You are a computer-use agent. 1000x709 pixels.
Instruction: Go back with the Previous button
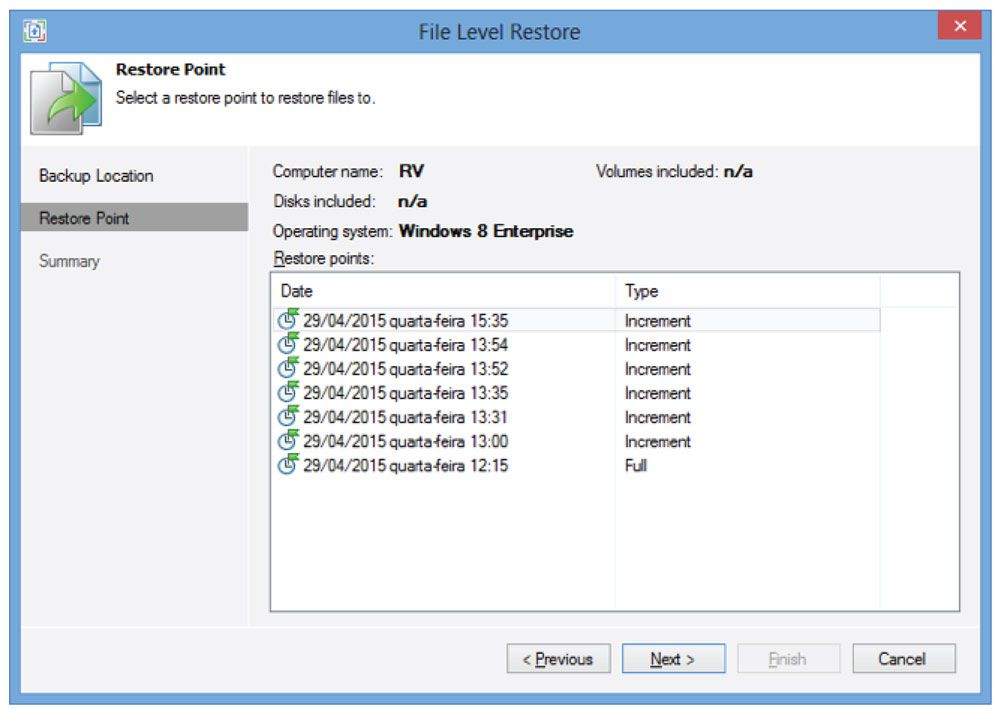pyautogui.click(x=558, y=659)
